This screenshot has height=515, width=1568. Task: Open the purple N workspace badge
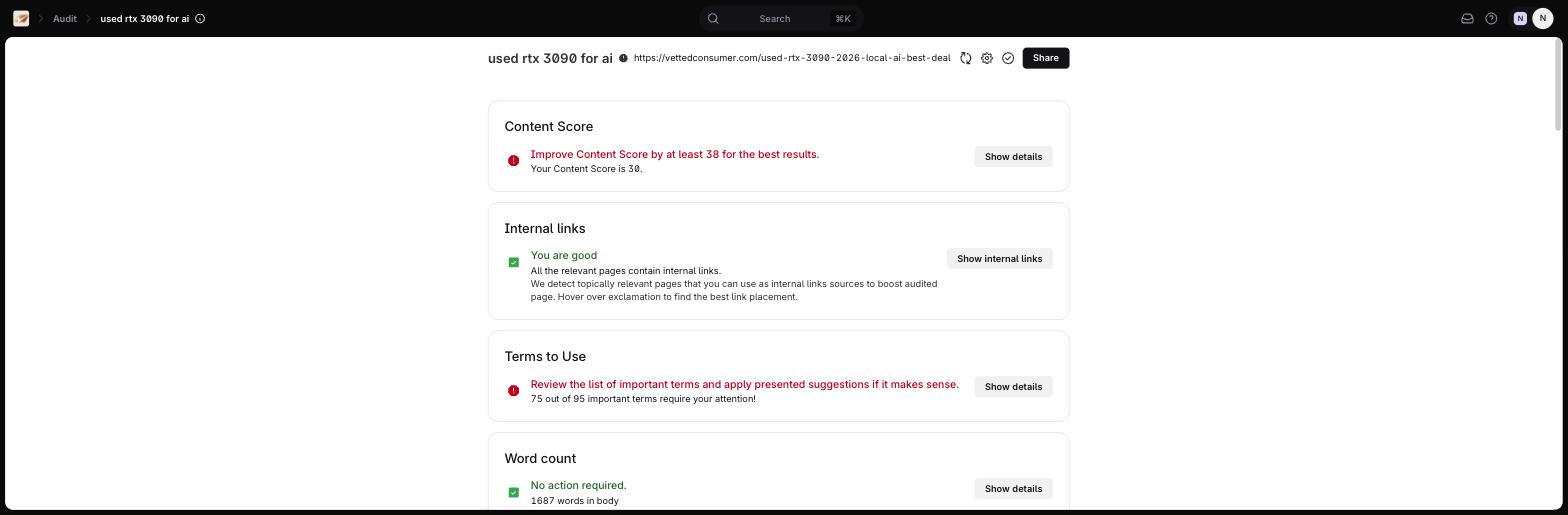coord(1520,18)
